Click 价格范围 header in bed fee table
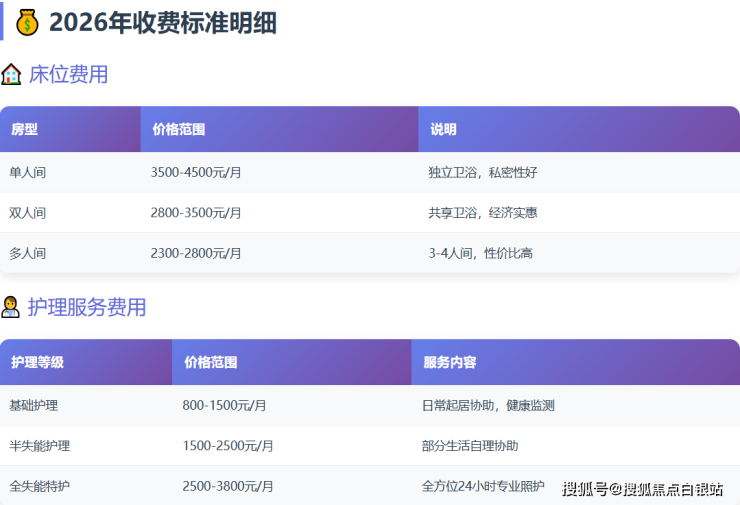The width and height of the screenshot is (740, 505). [x=179, y=130]
